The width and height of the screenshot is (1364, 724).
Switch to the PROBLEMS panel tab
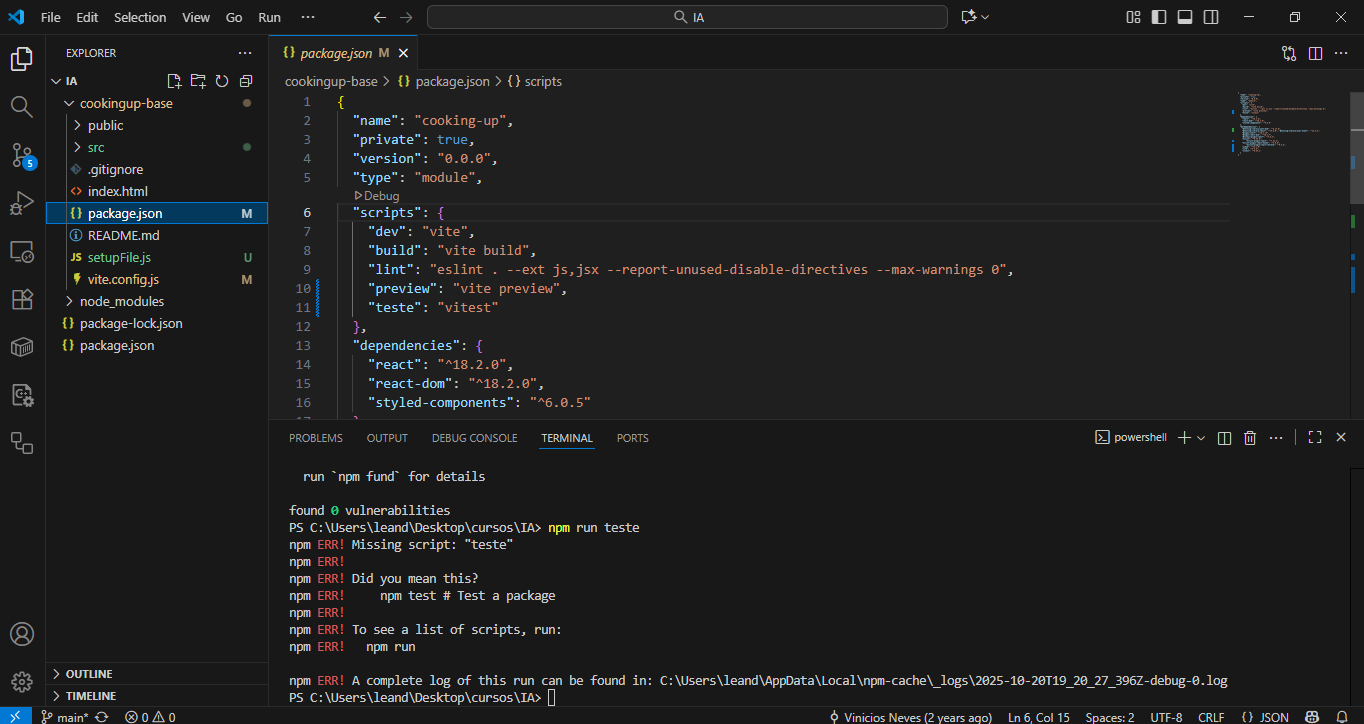point(315,438)
